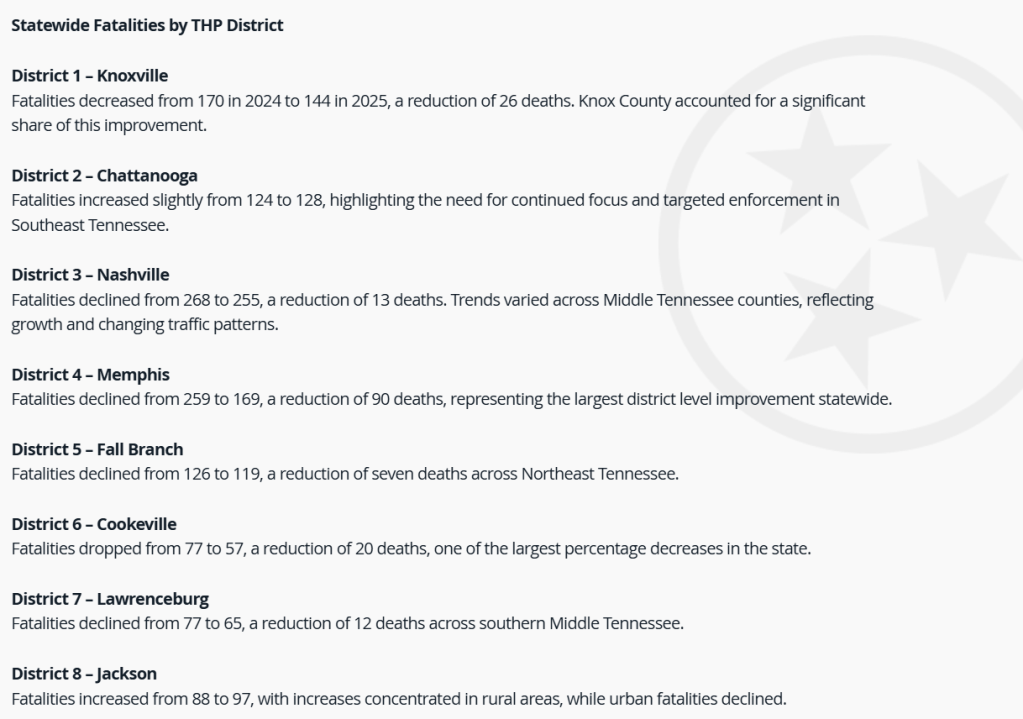The image size is (1023, 719).
Task: Click the 'Statewide Fatalities by THP District' heading
Action: [147, 26]
